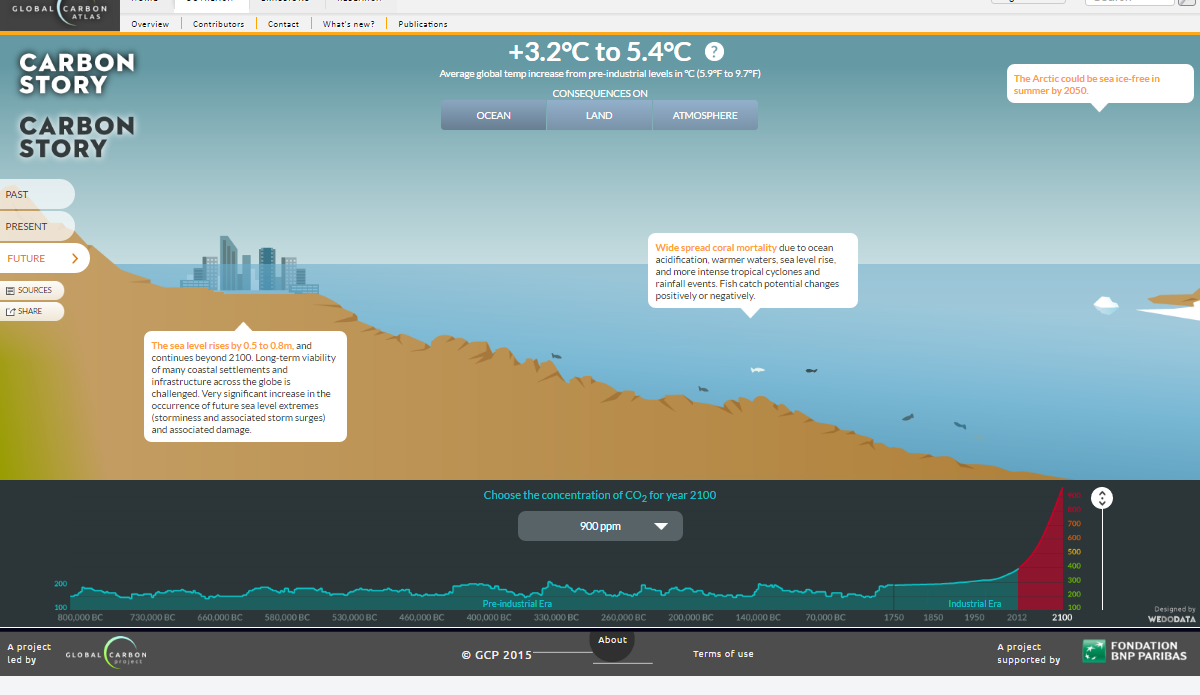Viewport: 1200px width, 695px height.
Task: Click the FUTURE arrow chevron
Action: coord(73,257)
